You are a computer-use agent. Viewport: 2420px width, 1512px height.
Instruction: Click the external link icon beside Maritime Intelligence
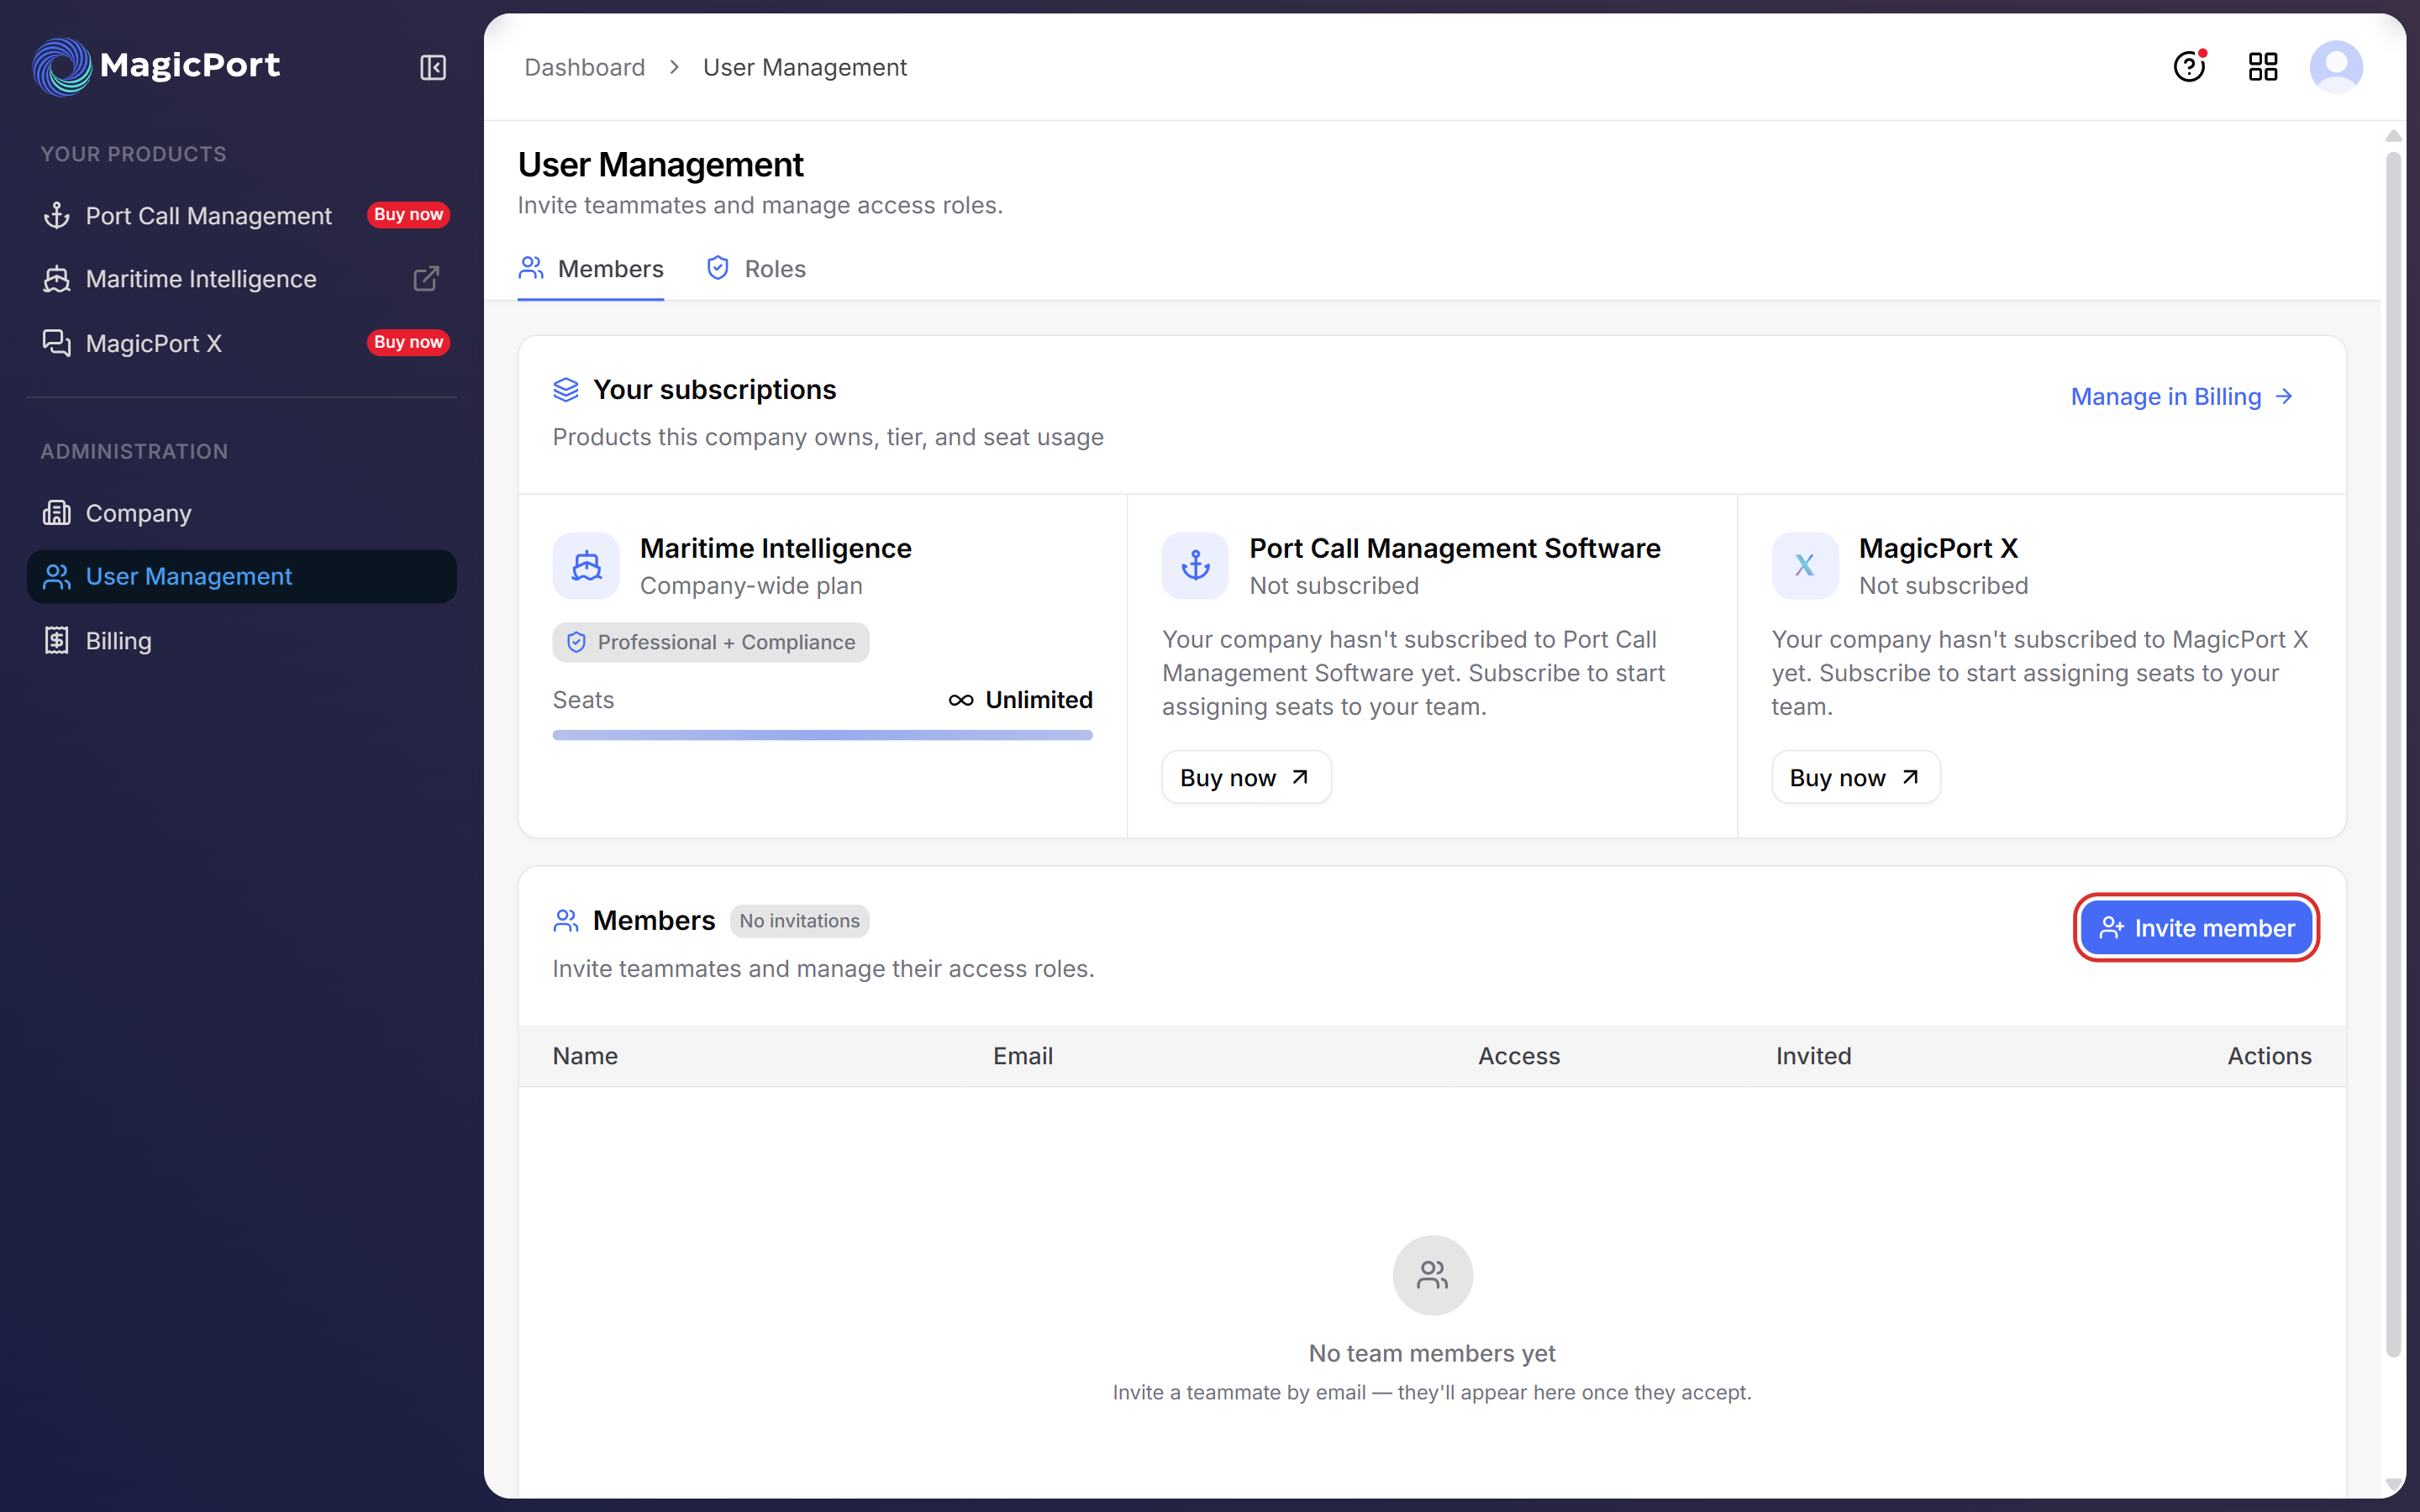pyautogui.click(x=427, y=278)
